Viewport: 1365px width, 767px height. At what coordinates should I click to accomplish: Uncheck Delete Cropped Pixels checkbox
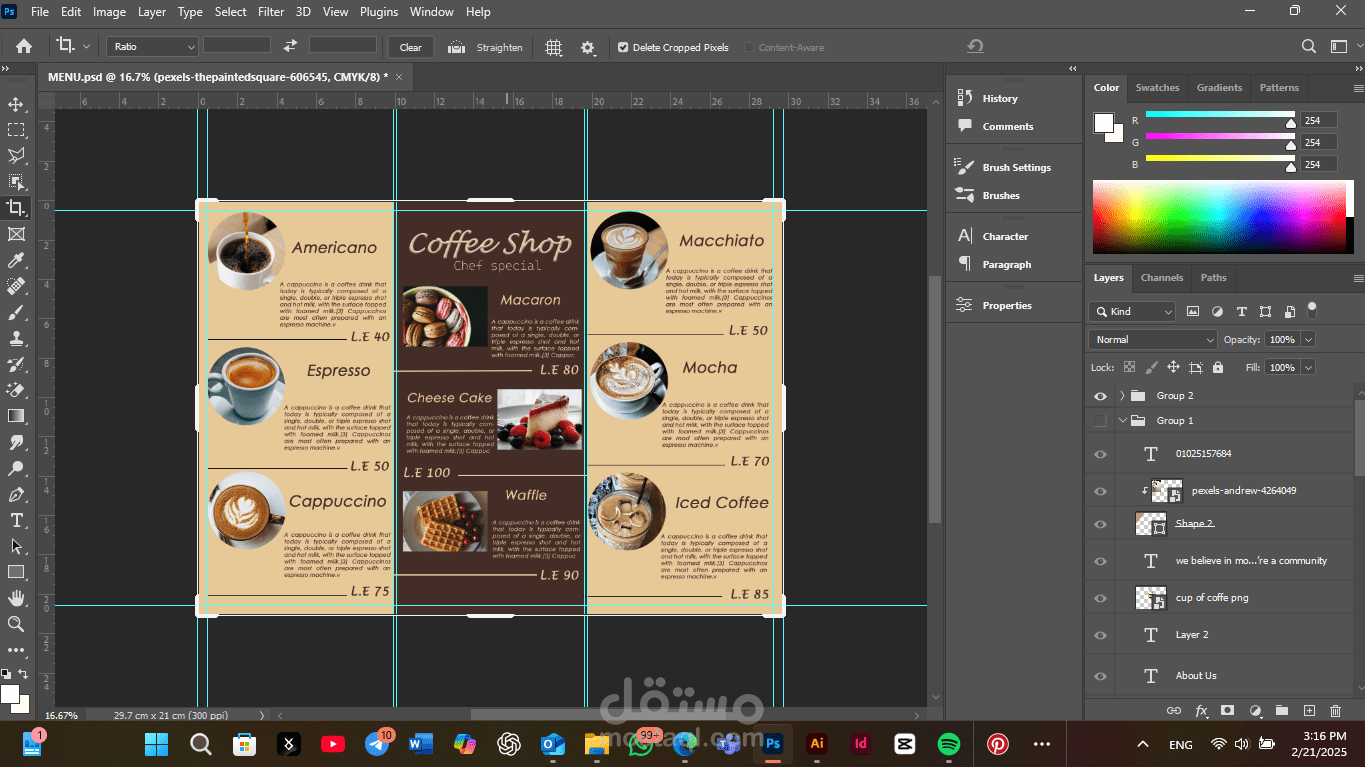point(623,47)
